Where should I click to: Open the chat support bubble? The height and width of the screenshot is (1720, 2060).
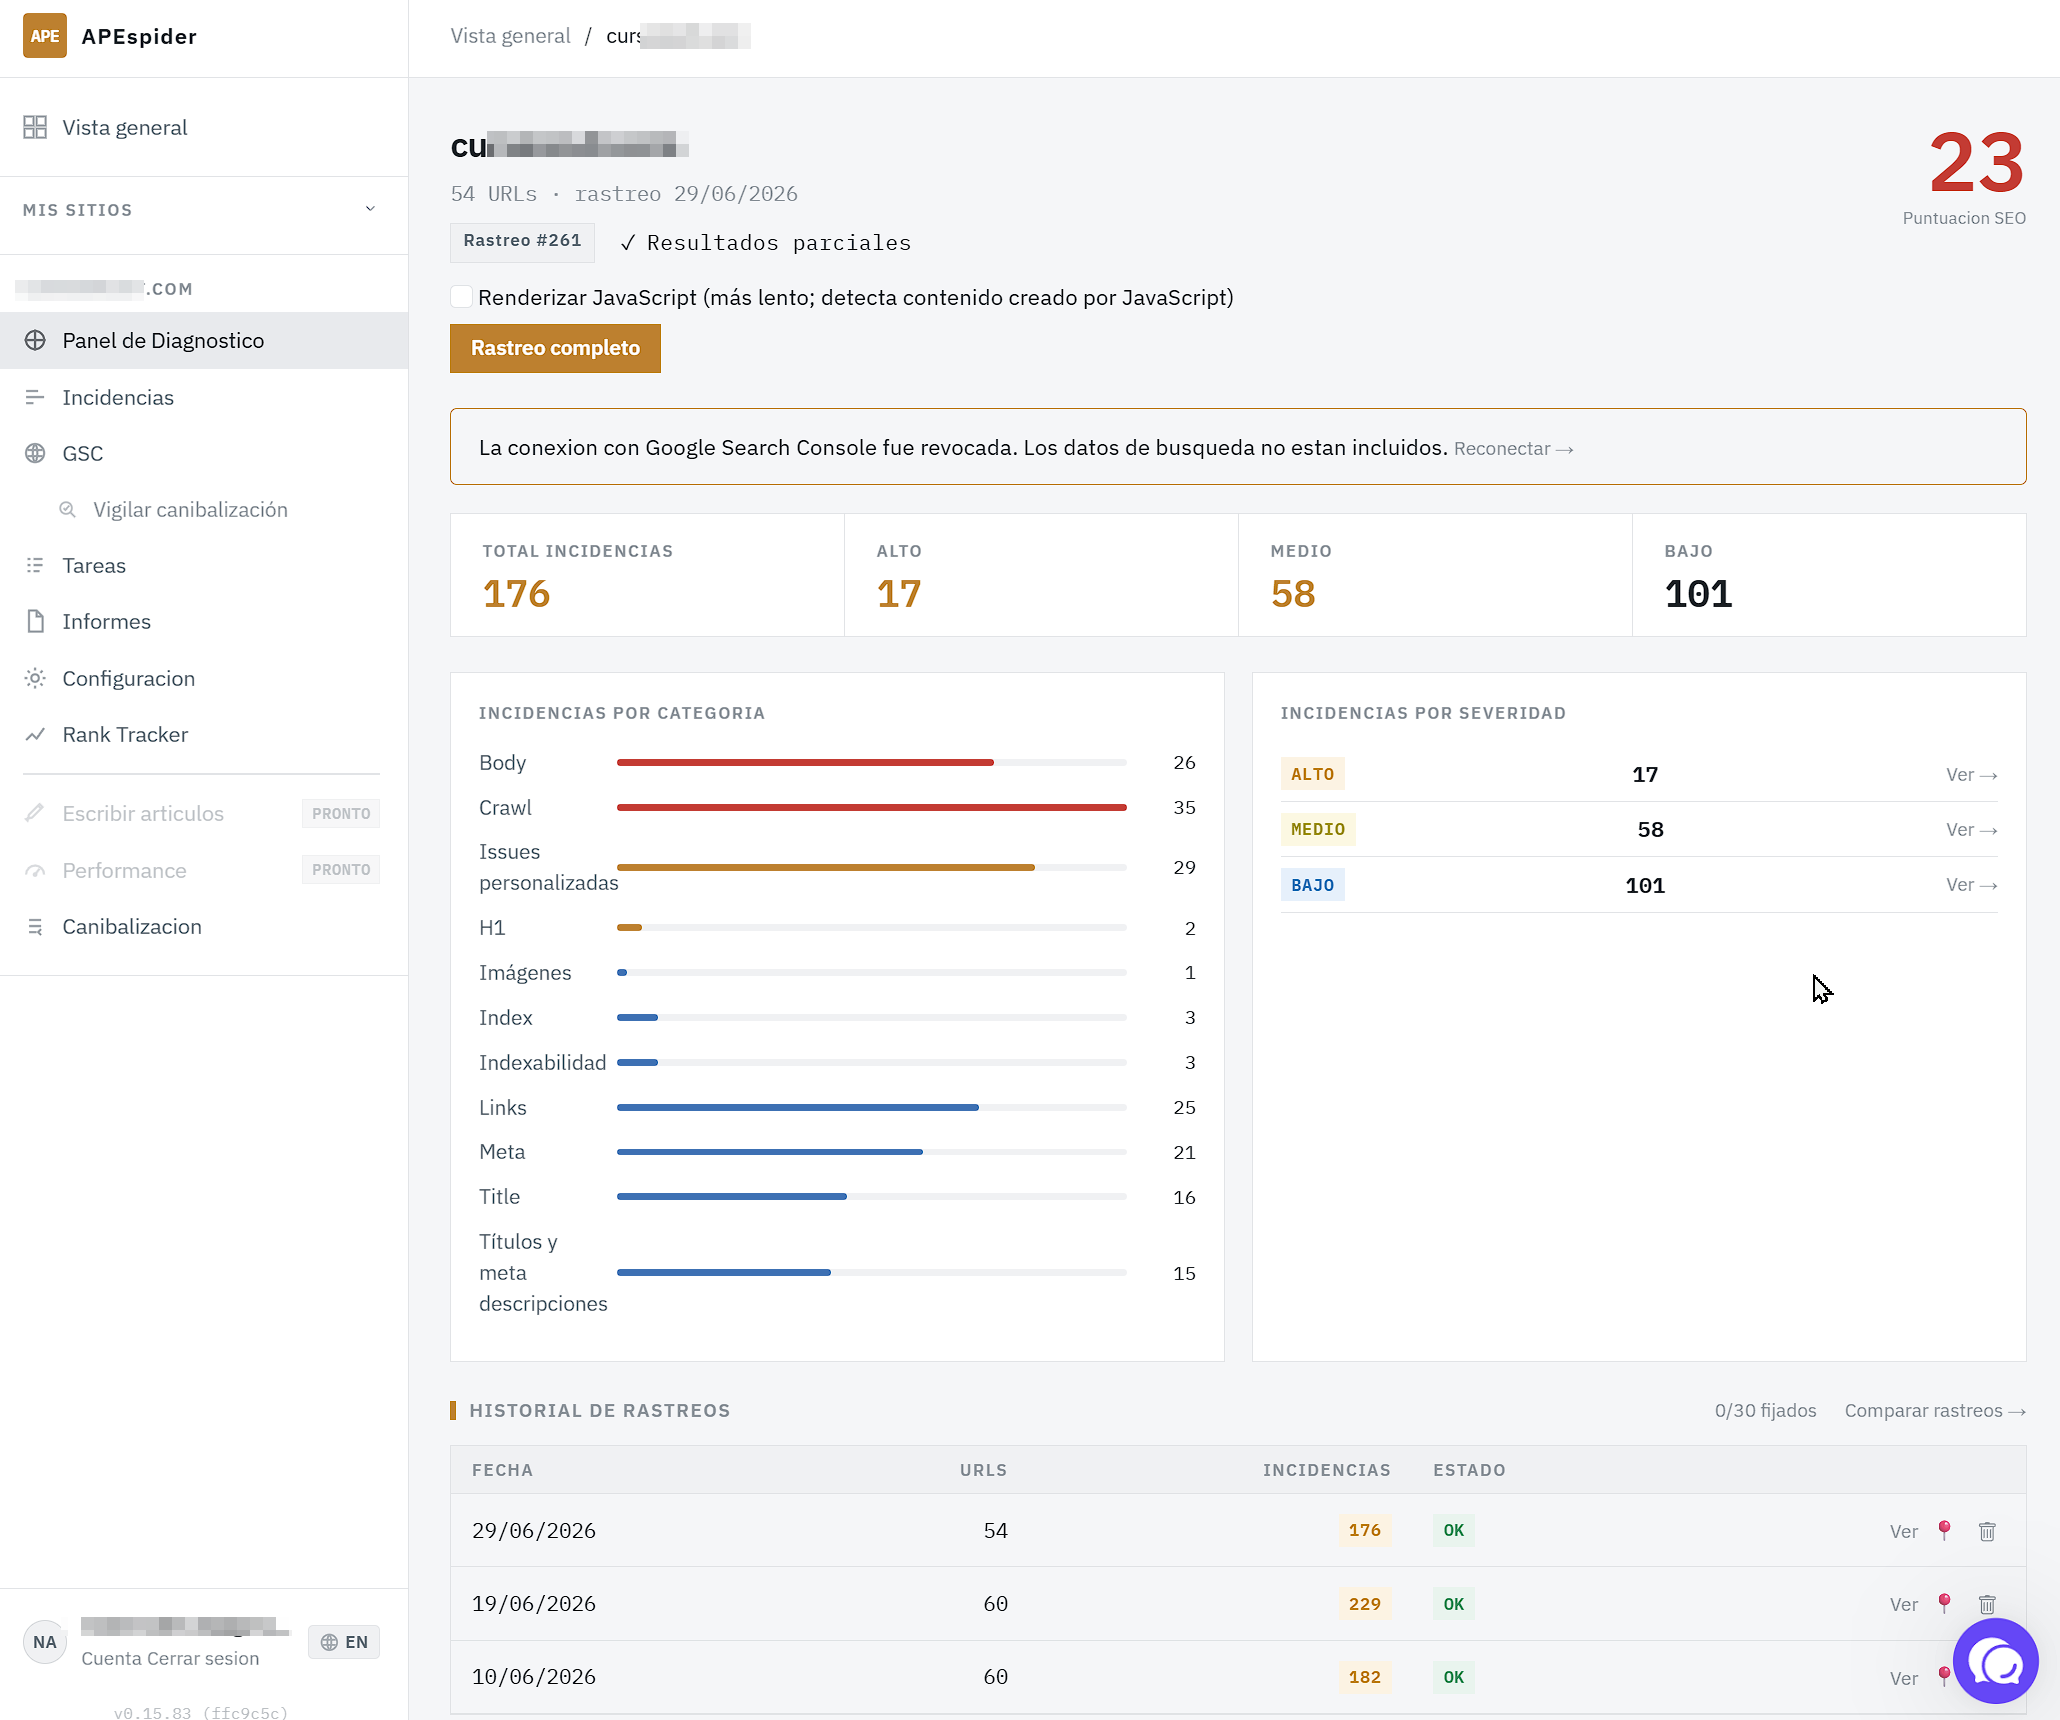coord(1995,1661)
